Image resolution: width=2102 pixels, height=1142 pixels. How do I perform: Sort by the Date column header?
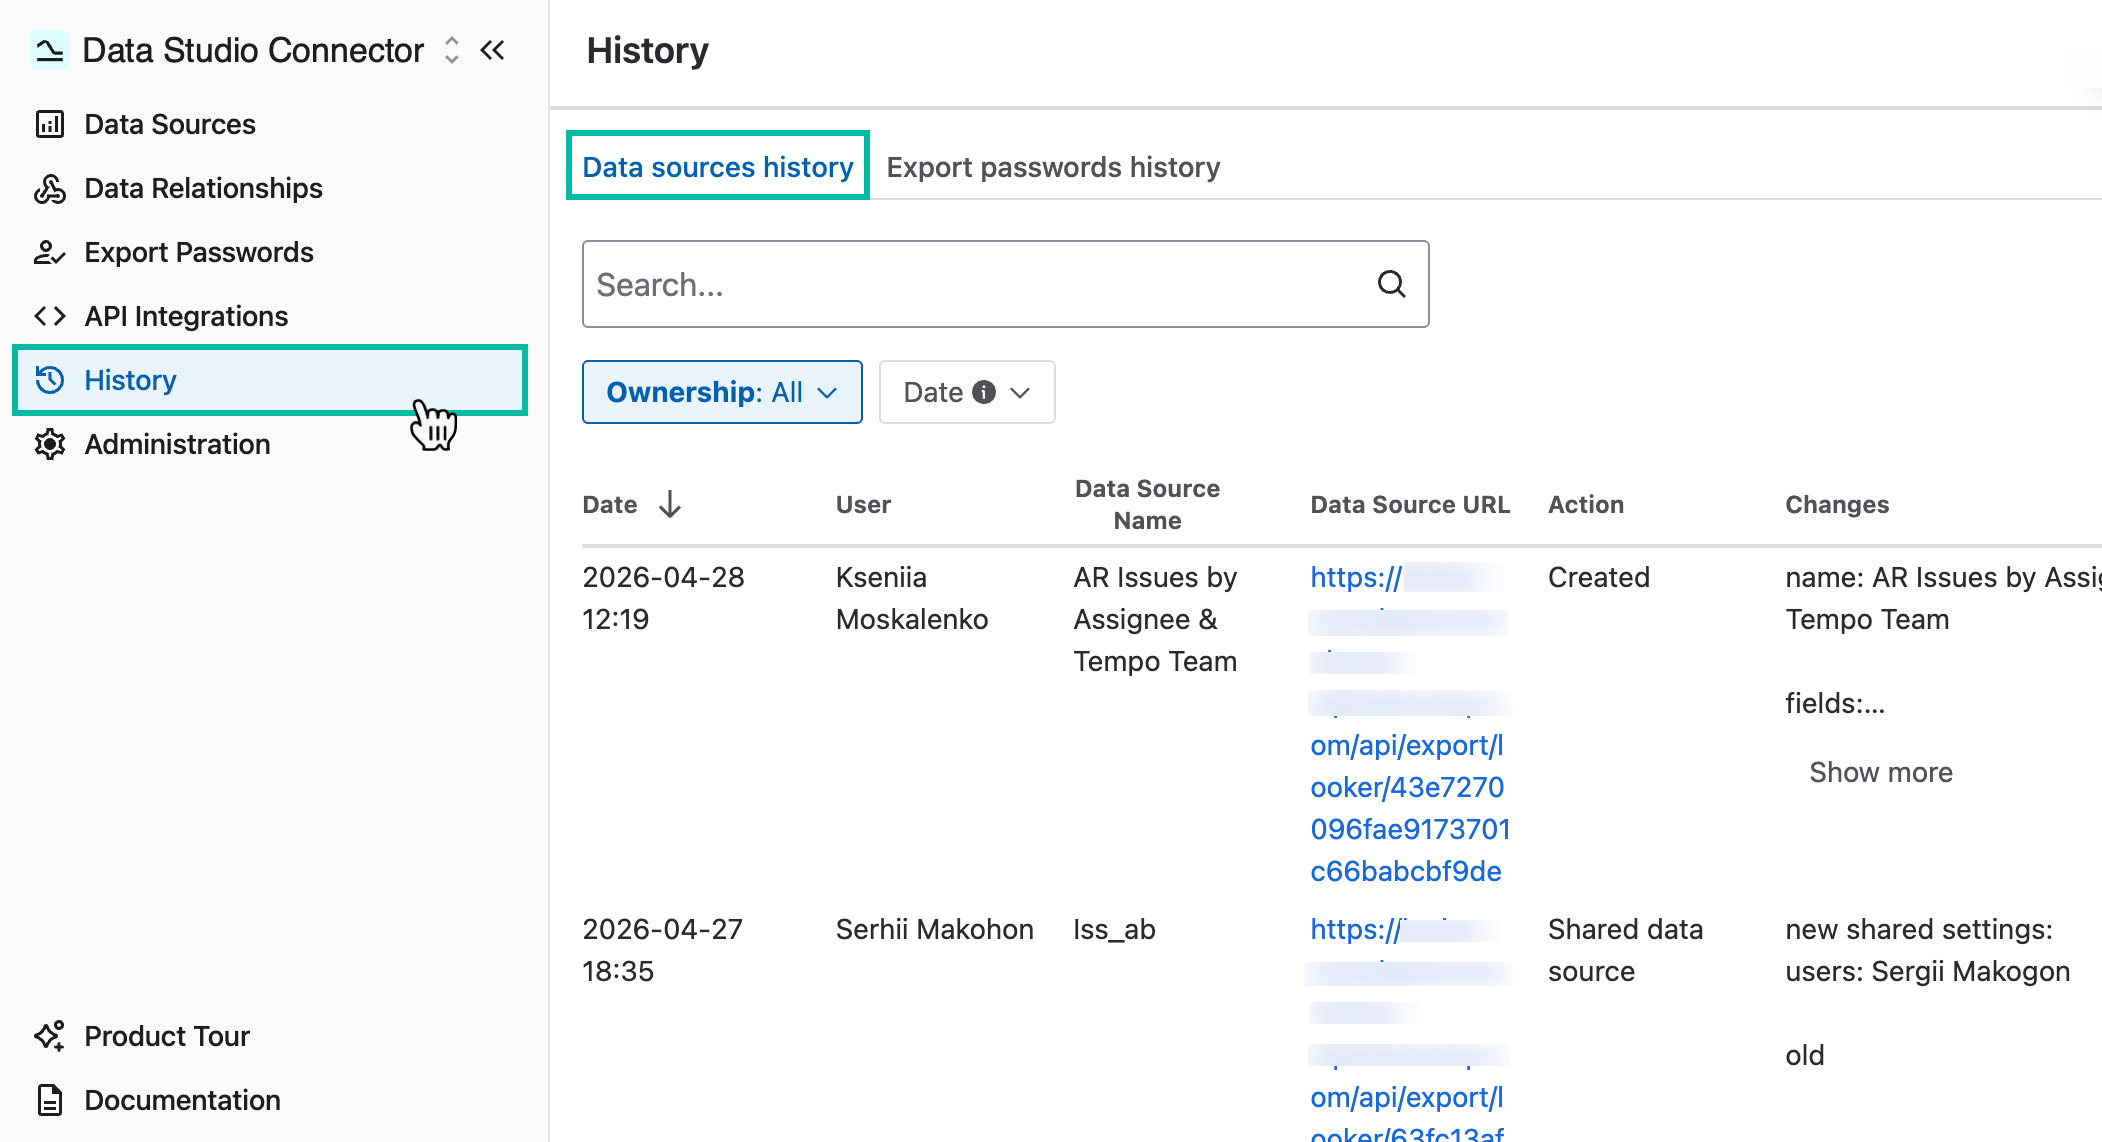click(610, 504)
